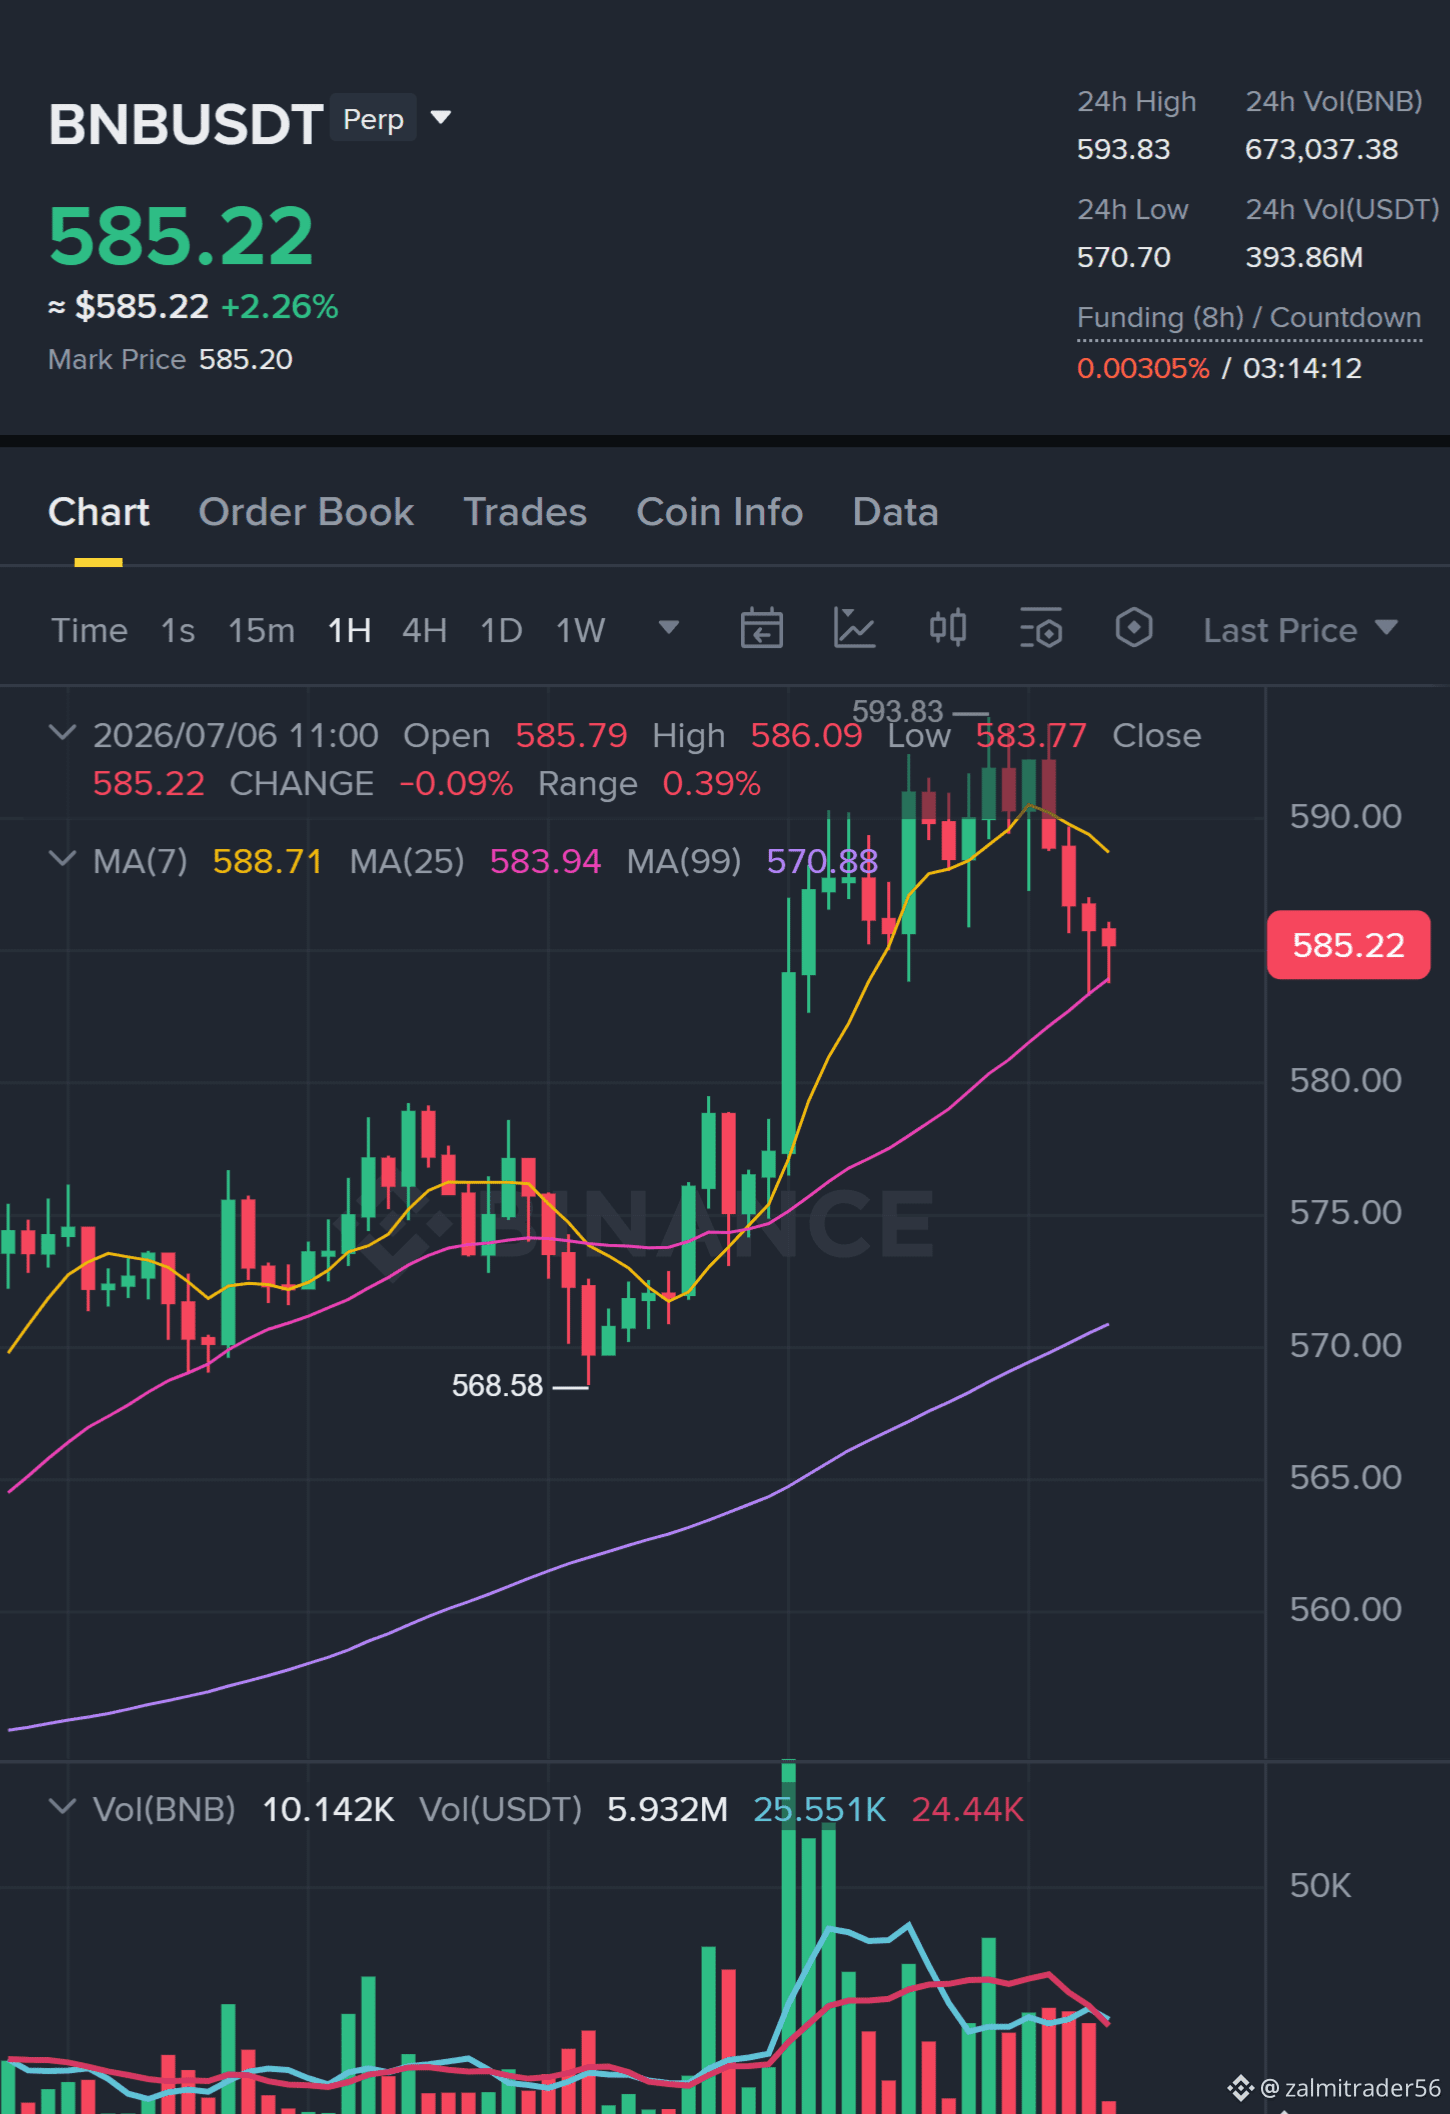Open the Trades tab
Screen dimensions: 1450x2114
pyautogui.click(x=525, y=512)
